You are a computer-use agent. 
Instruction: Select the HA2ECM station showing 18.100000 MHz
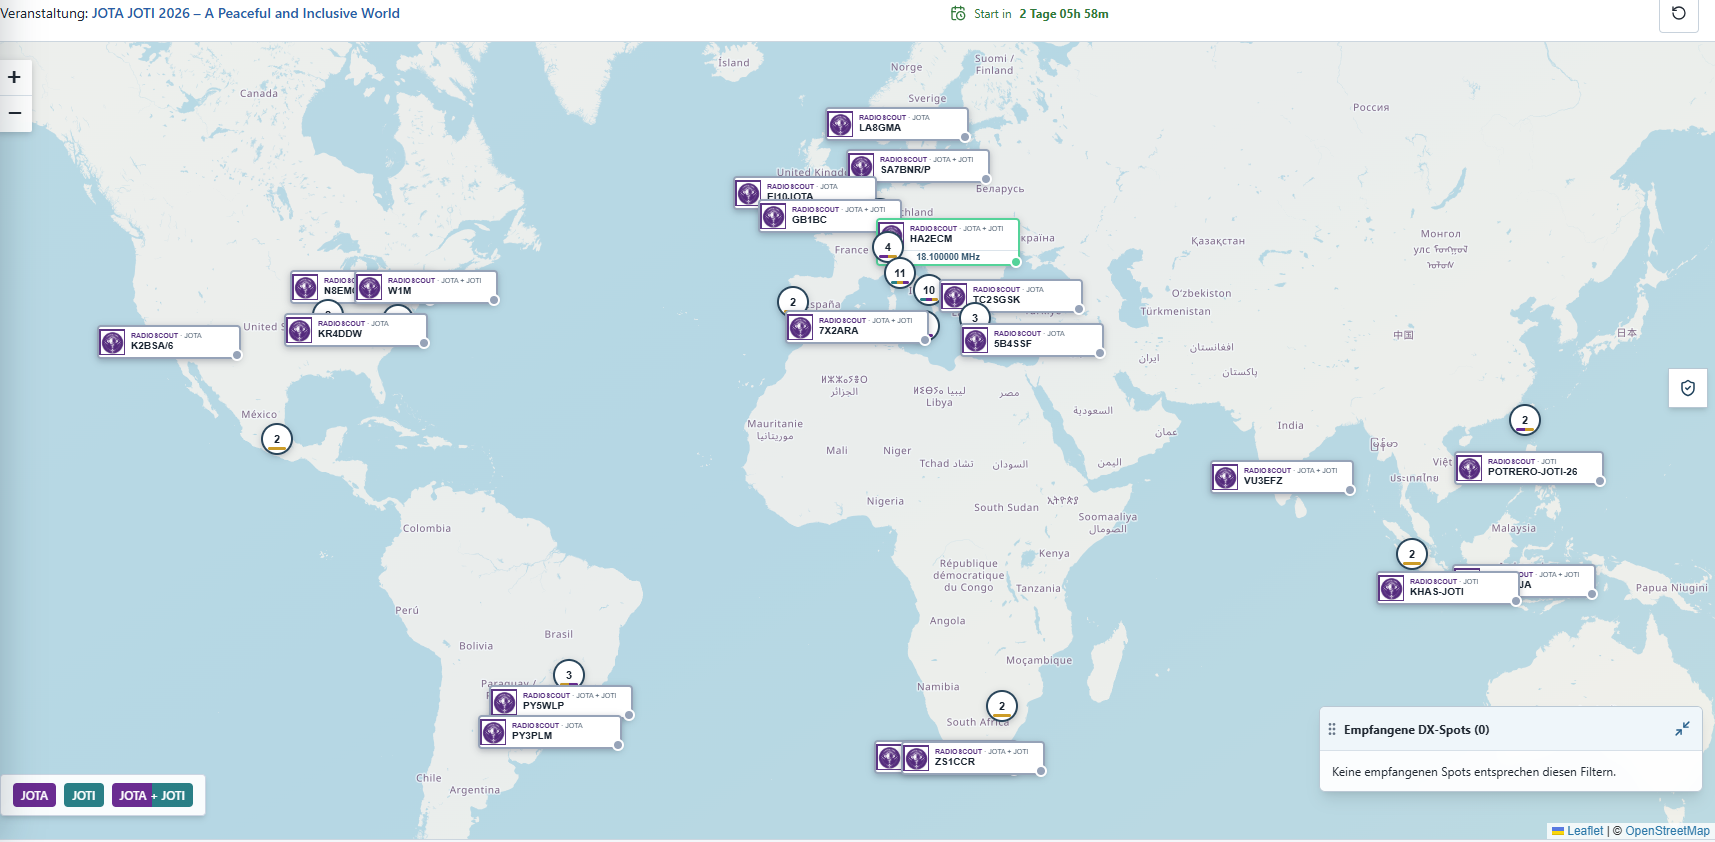pyautogui.click(x=948, y=242)
